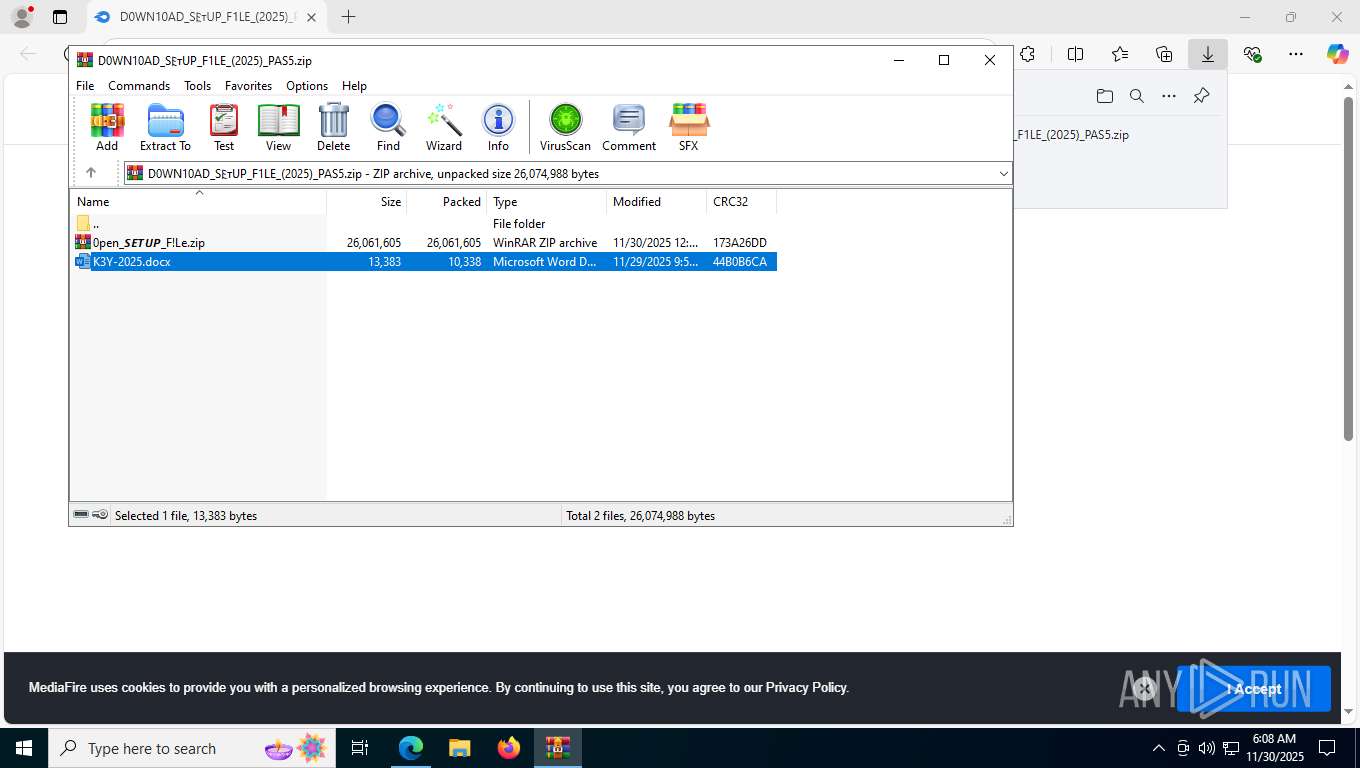This screenshot has height=768, width=1360.
Task: Open downloads folder icon in Downloads panel
Action: 1104,96
